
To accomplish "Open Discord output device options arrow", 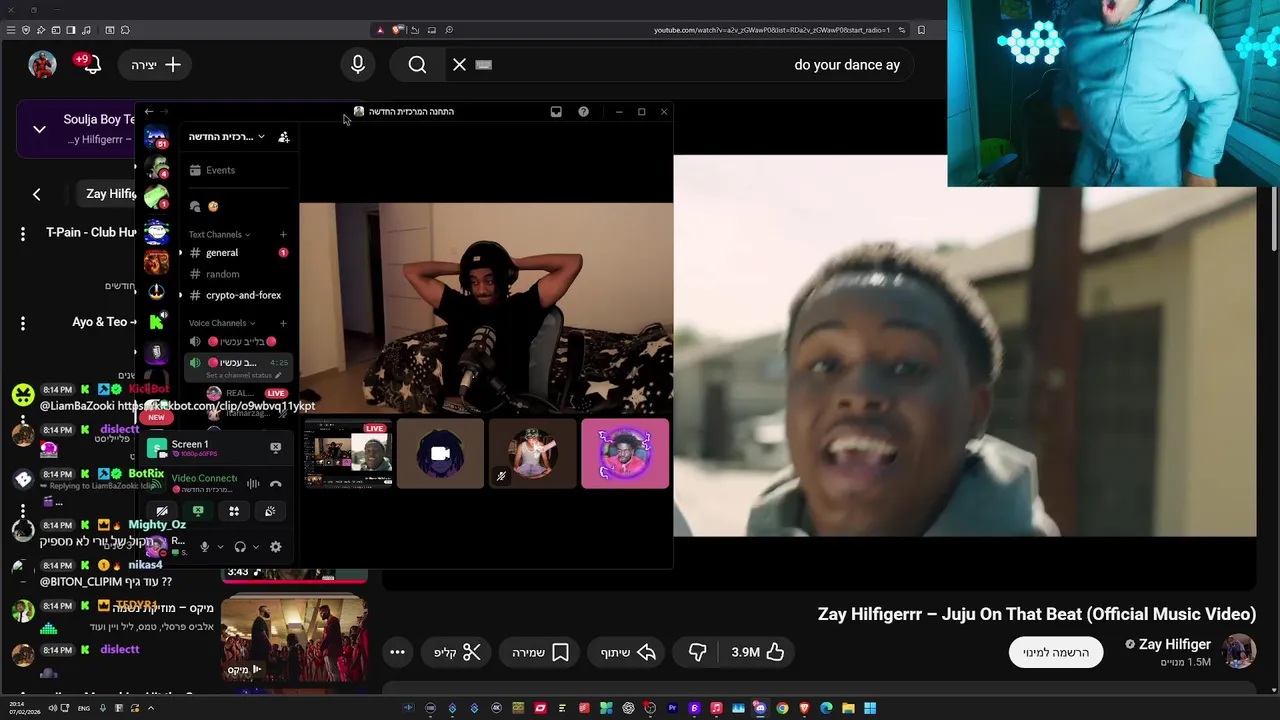I will click(256, 547).
